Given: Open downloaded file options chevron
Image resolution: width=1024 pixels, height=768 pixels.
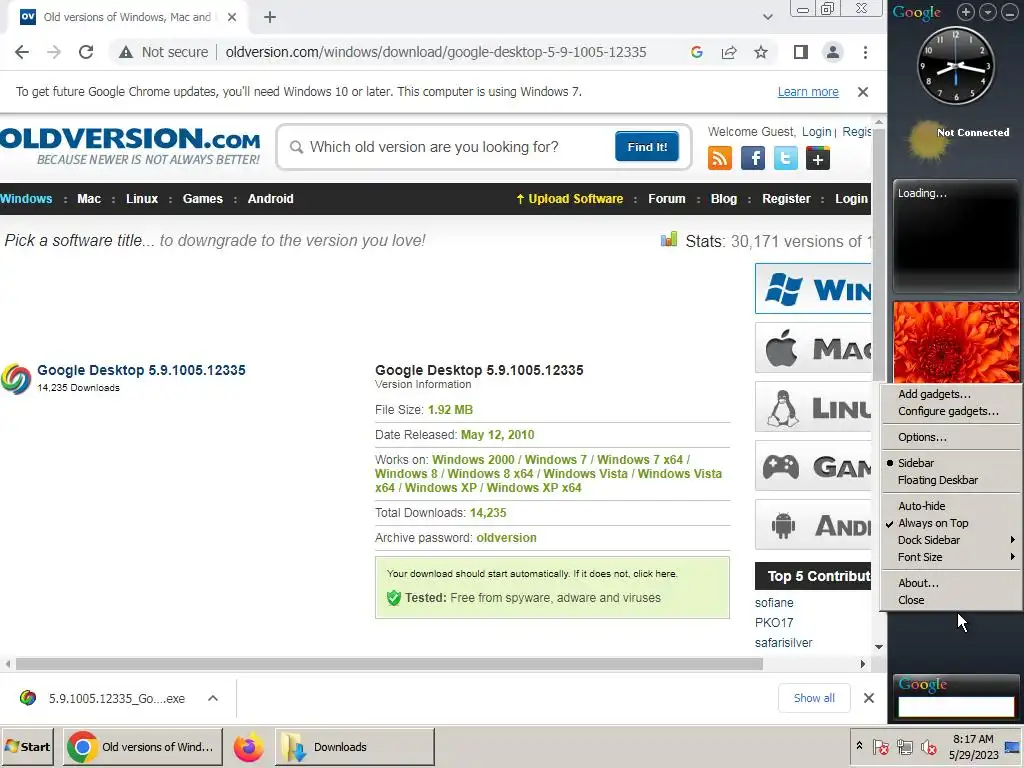Looking at the screenshot, I should point(213,698).
